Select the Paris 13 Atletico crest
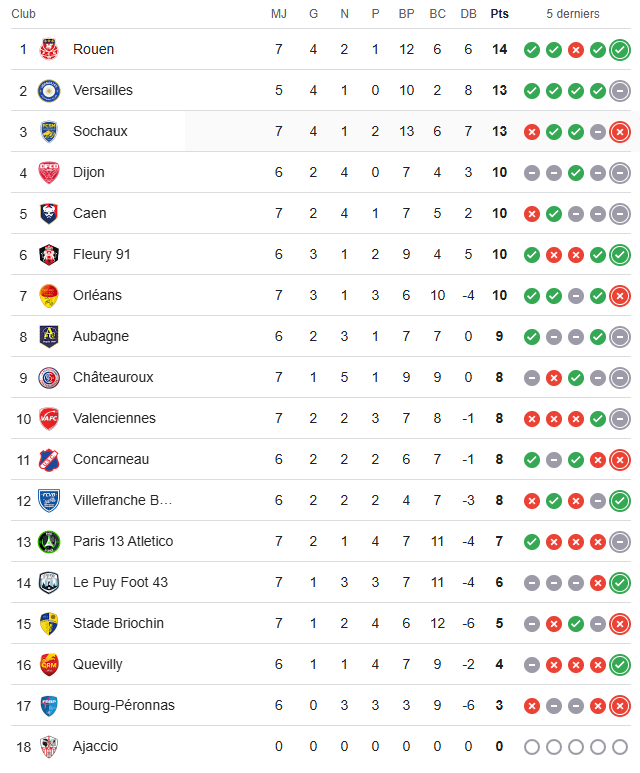This screenshot has height=773, width=640. pyautogui.click(x=48, y=541)
